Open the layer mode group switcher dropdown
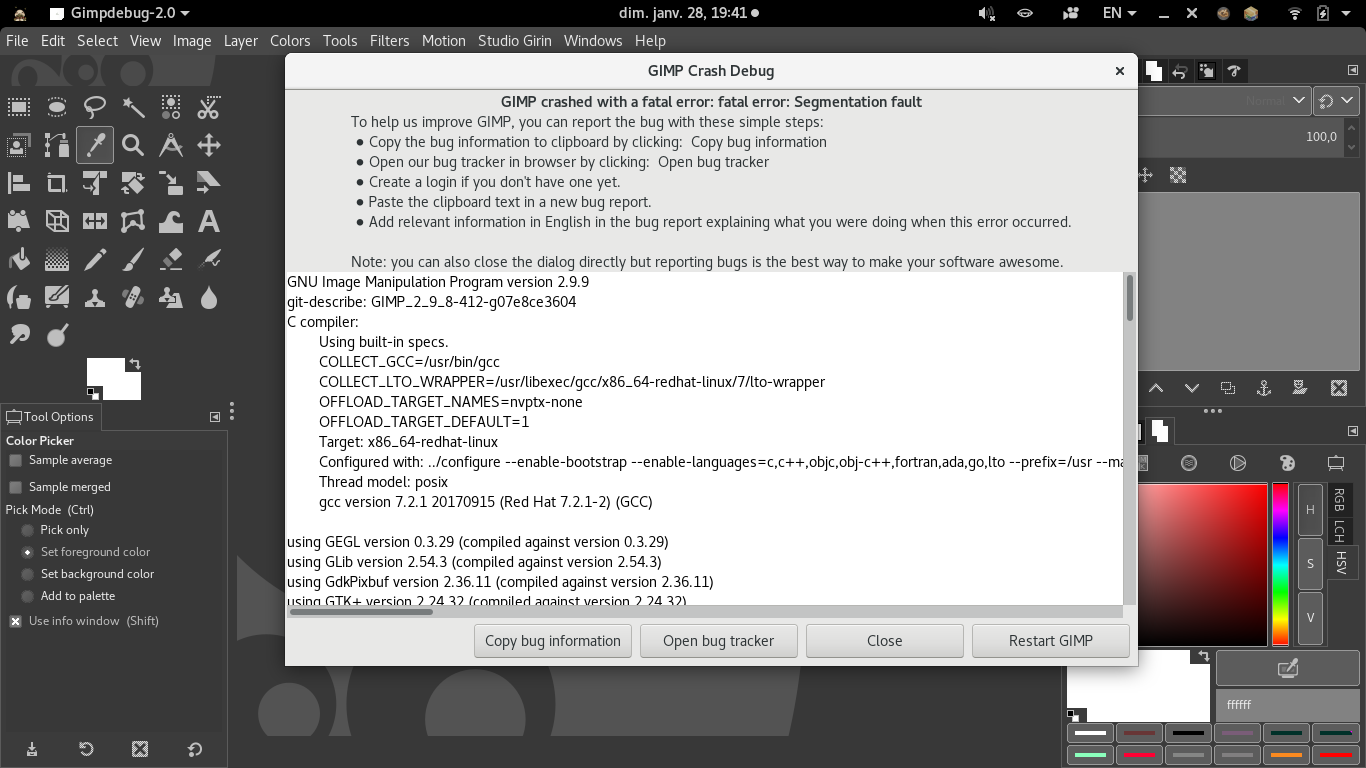This screenshot has height=768, width=1366. click(x=1336, y=101)
